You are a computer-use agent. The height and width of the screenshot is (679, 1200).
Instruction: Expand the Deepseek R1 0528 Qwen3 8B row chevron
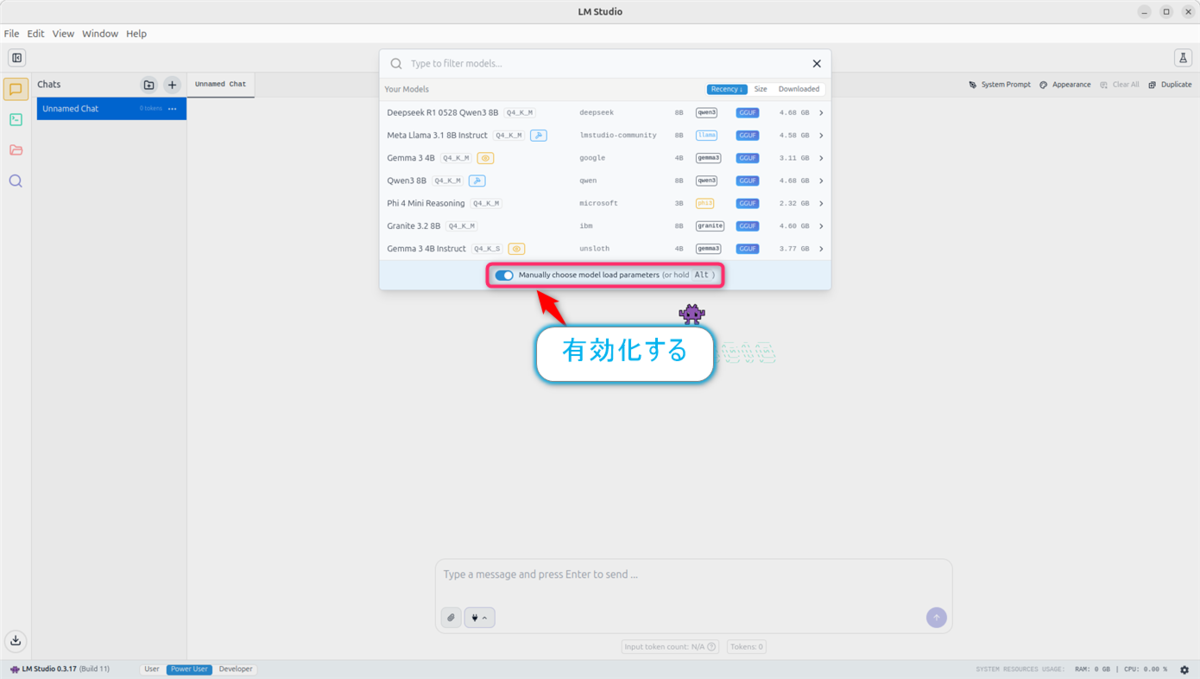click(x=821, y=113)
